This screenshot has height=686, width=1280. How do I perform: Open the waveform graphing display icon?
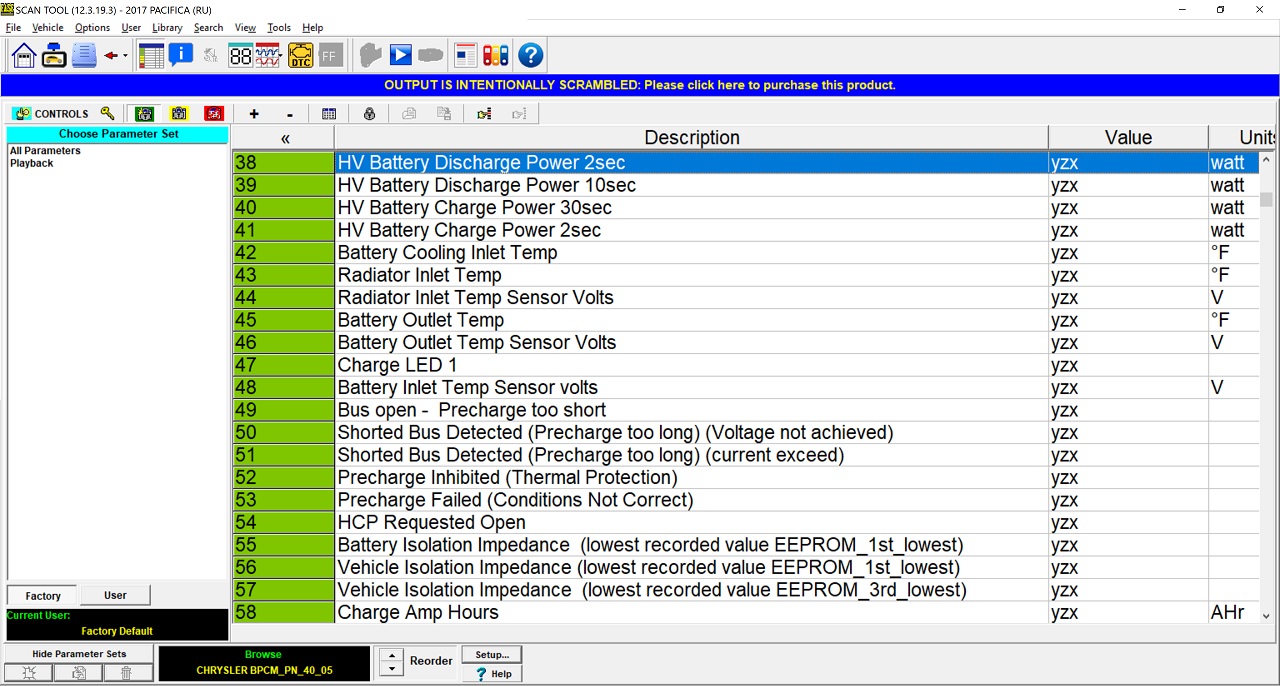267,55
